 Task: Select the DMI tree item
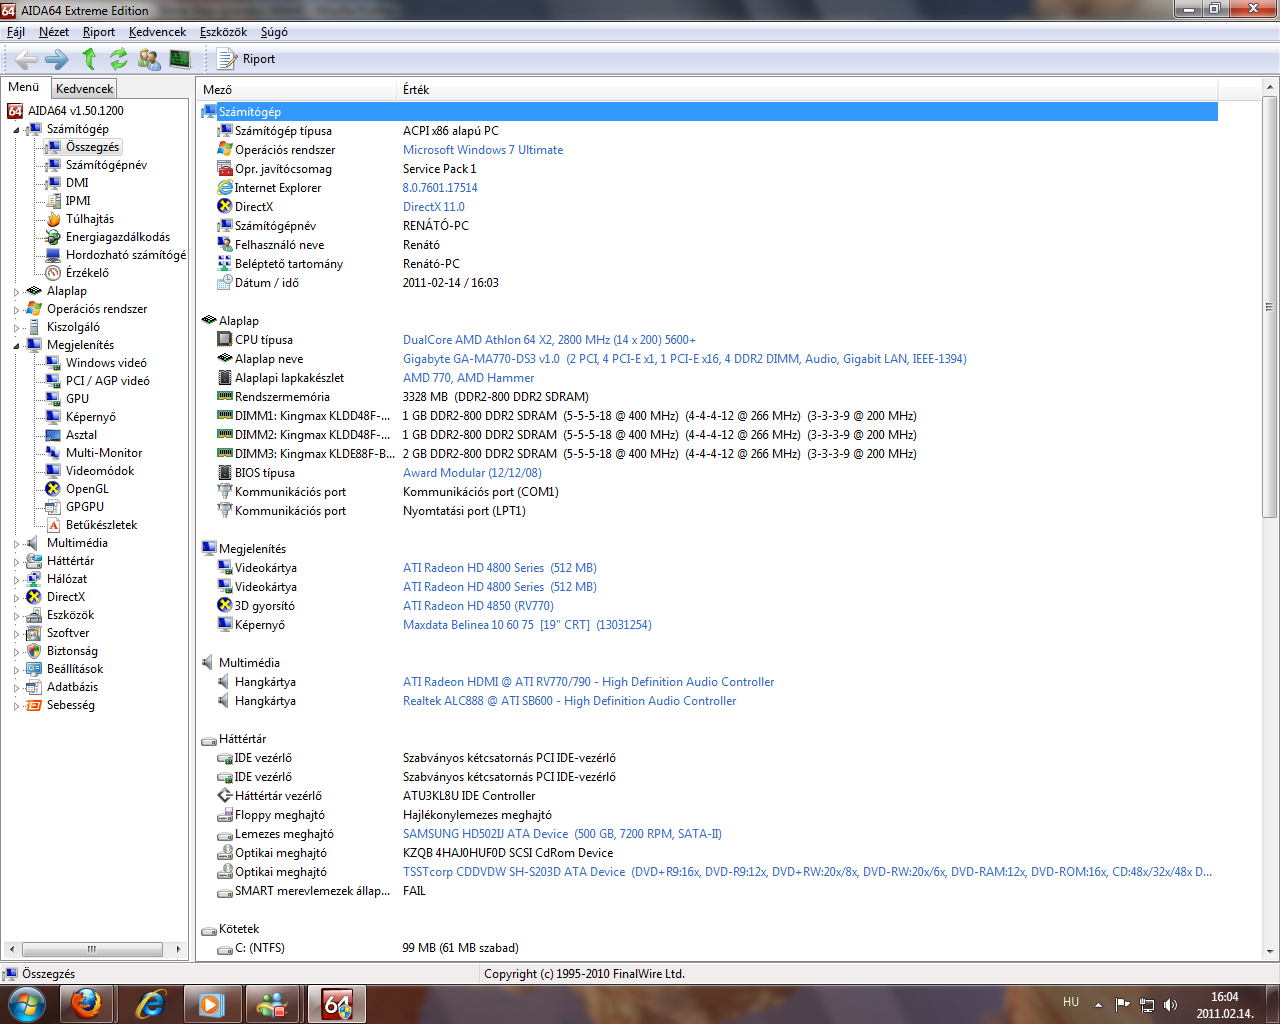click(77, 183)
